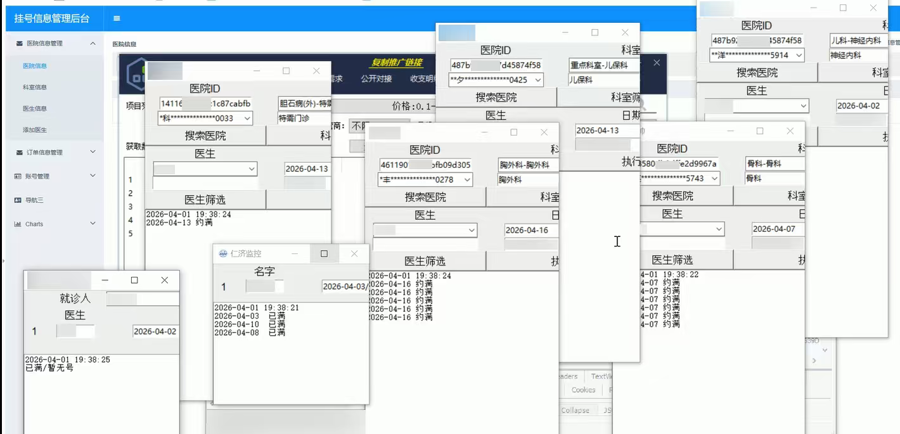Collapse the 医院信息管理 menu chevron
Image resolution: width=900 pixels, height=434 pixels.
coord(93,44)
